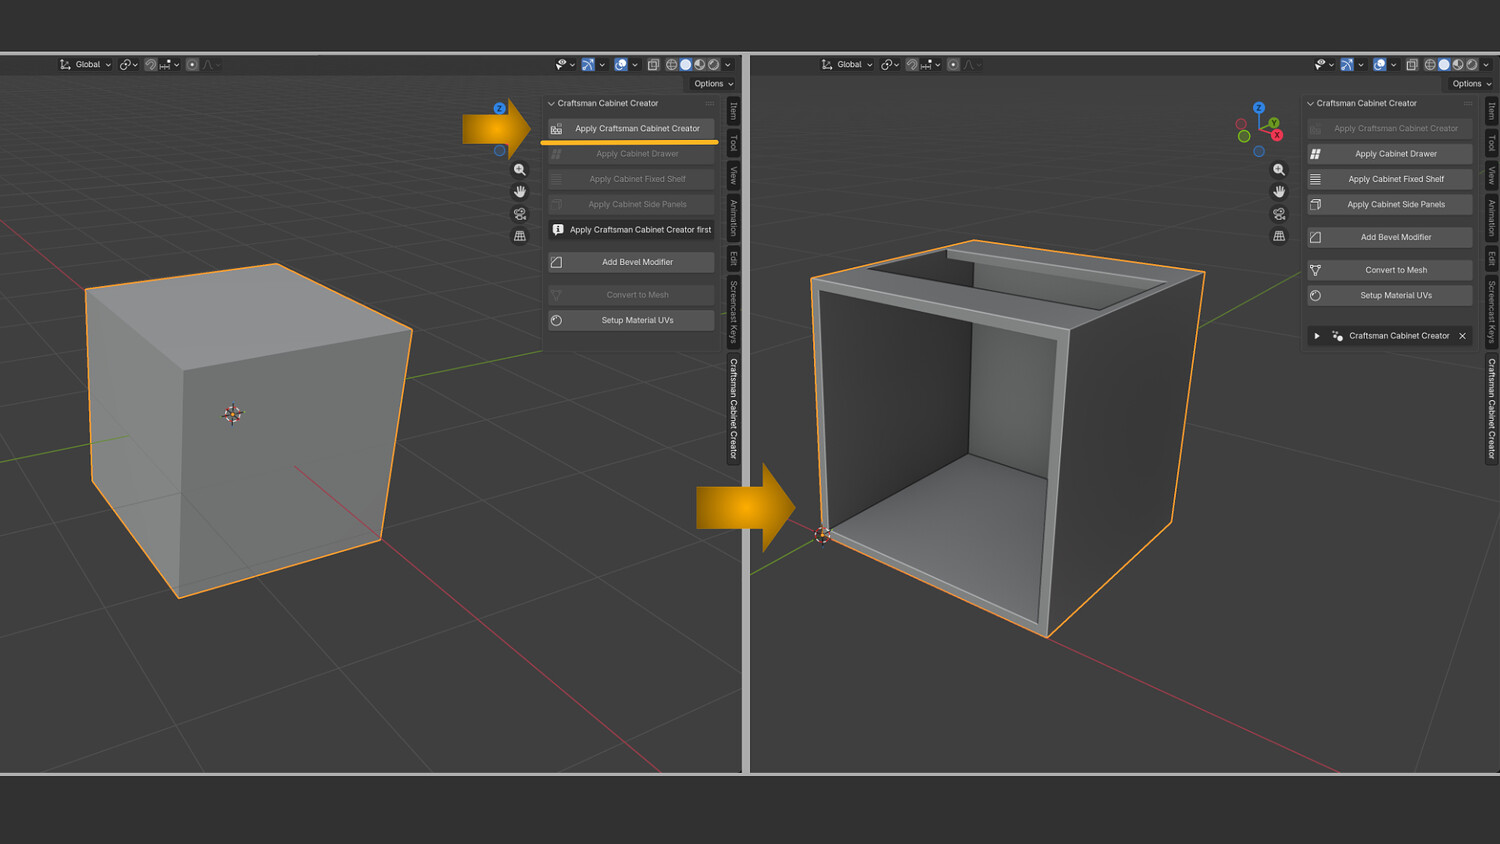Viewport: 1500px width, 844px height.
Task: Click the shelf icon beside Apply Cabinet Fixed Shelf
Action: click(1316, 179)
